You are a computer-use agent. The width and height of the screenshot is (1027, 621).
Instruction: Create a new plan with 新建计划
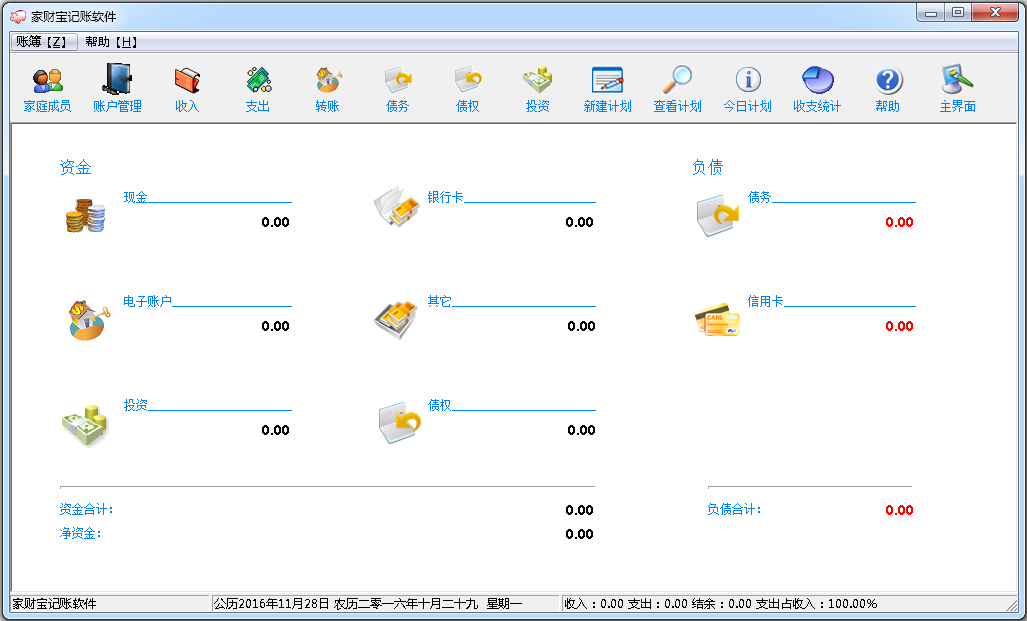click(608, 88)
